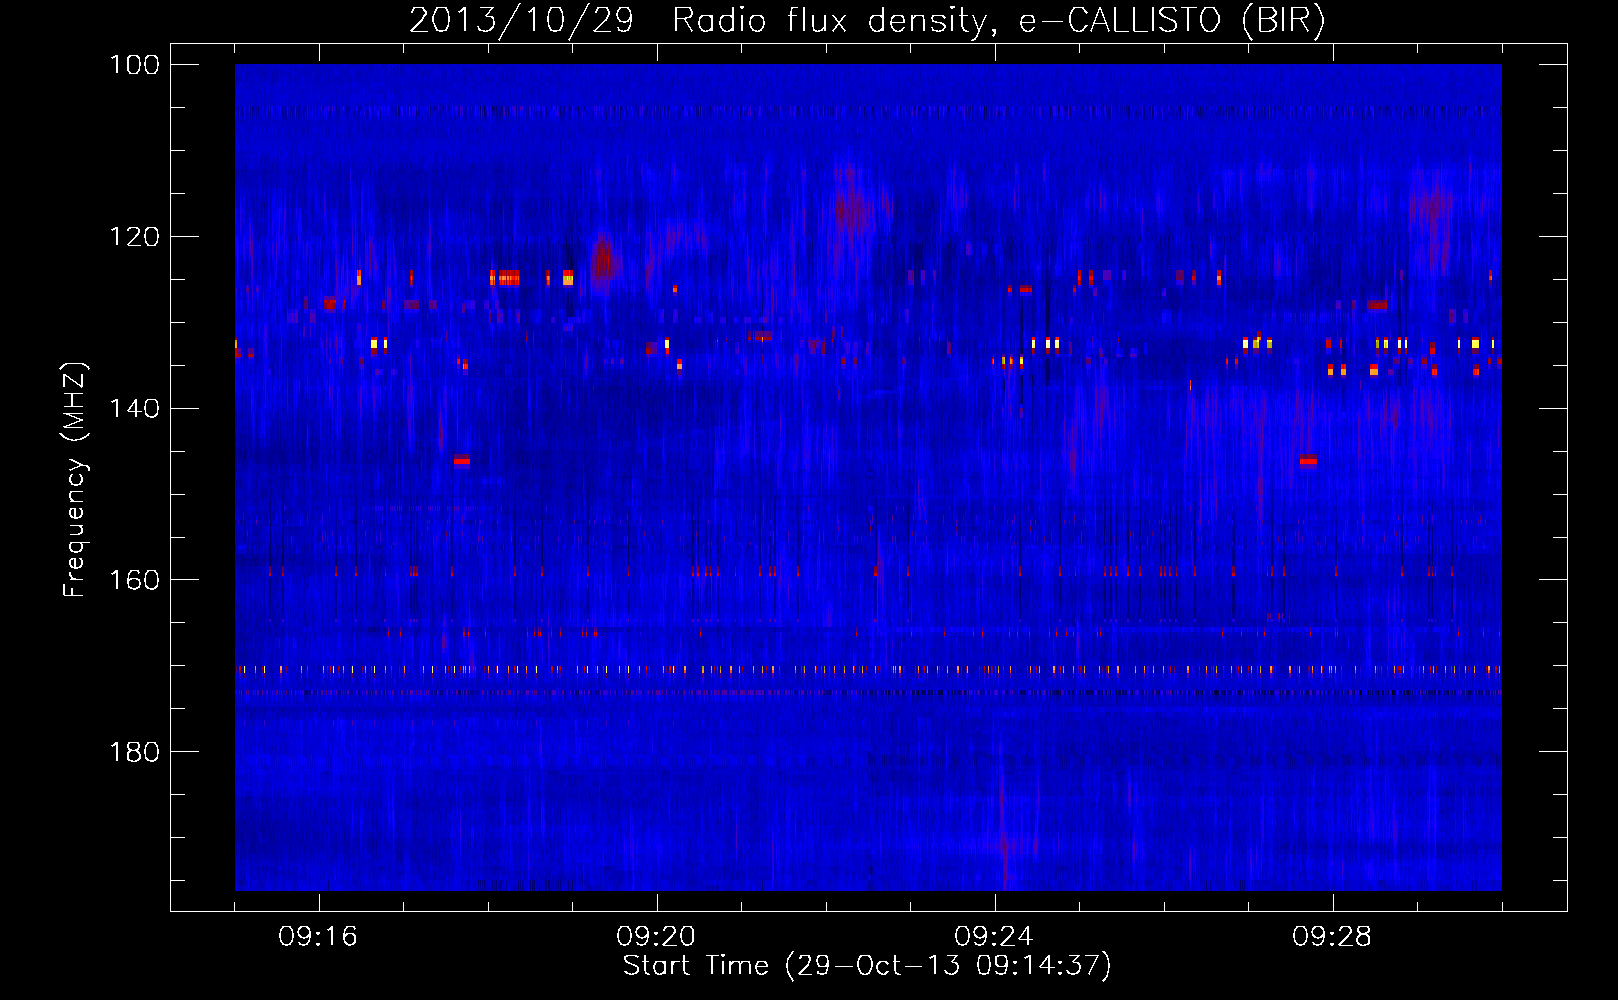Image resolution: width=1618 pixels, height=1000 pixels.
Task: Click the 09:20 time tick label
Action: 656,937
